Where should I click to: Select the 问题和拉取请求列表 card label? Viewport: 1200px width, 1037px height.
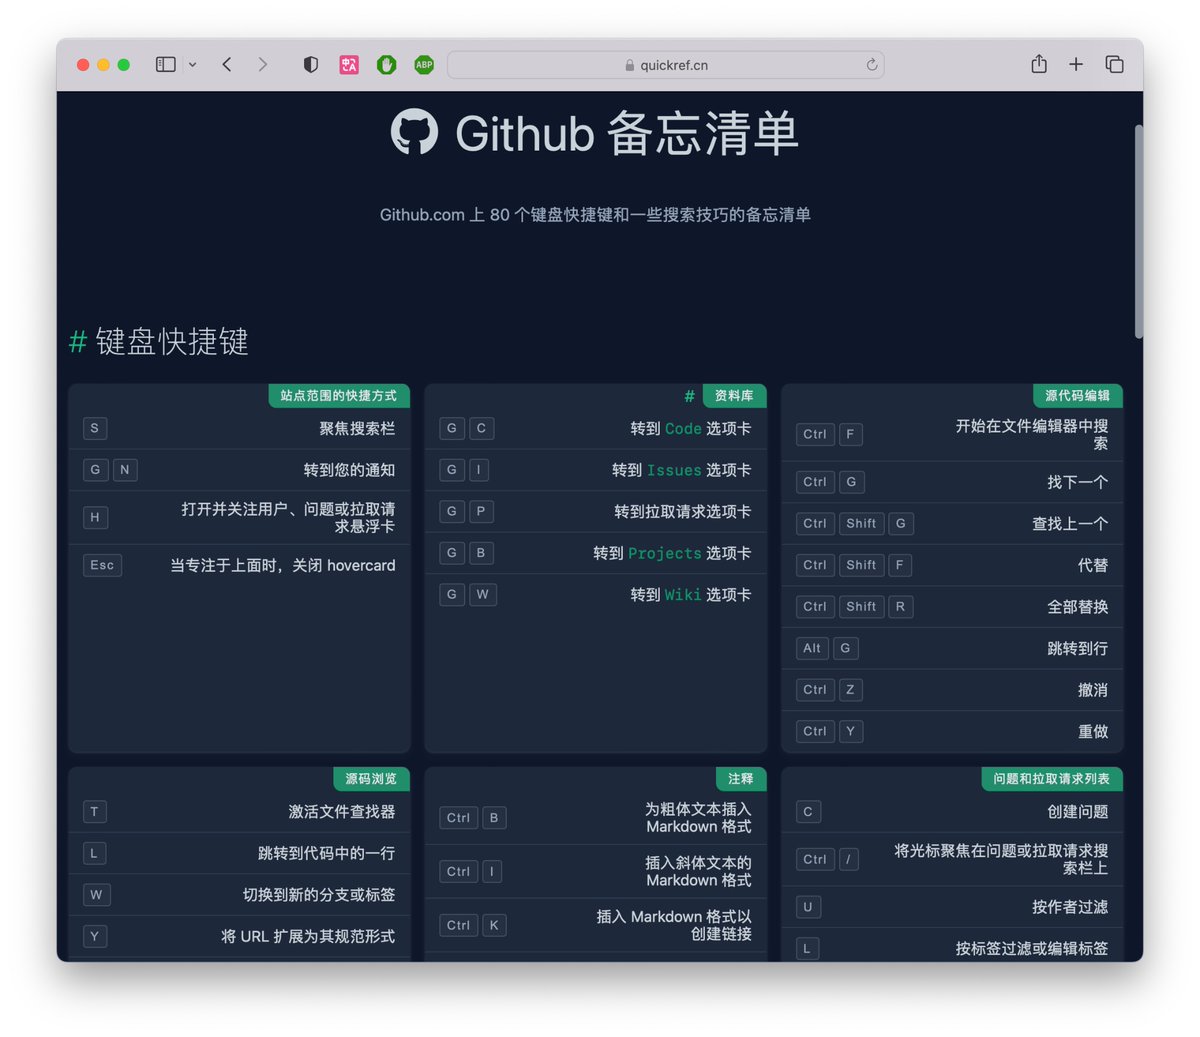click(x=1051, y=779)
